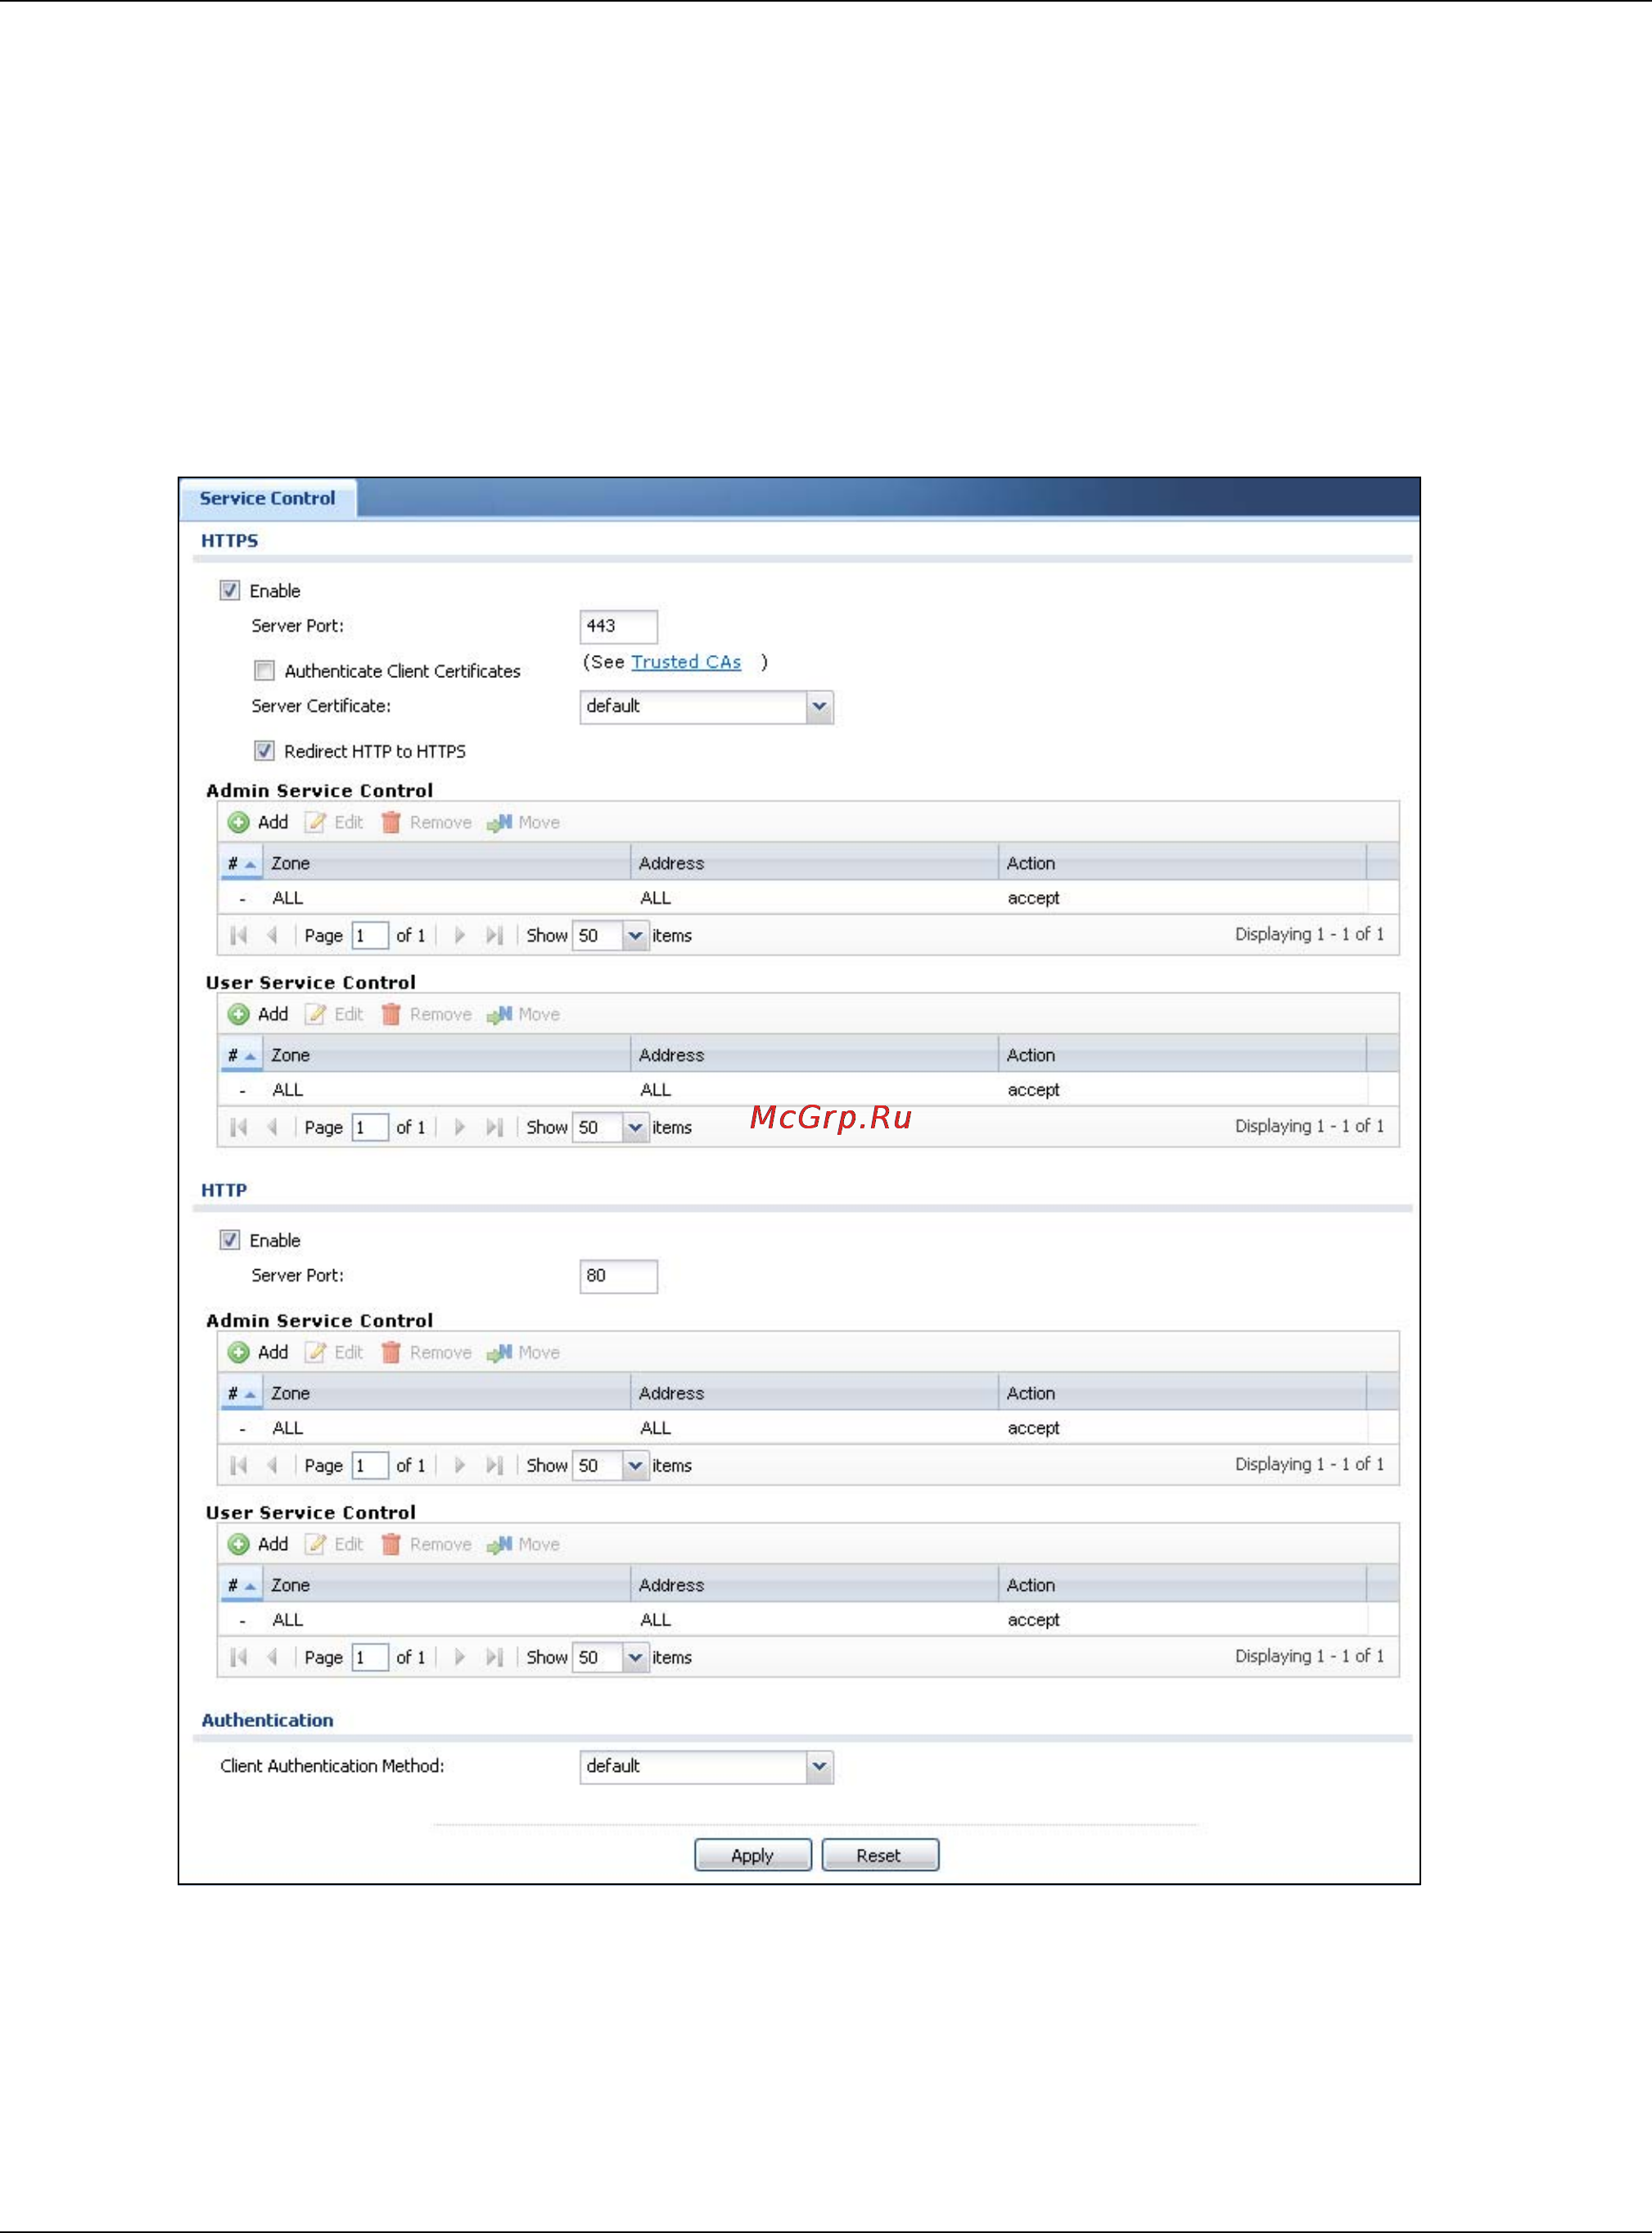Click the HTTPS Server Port field
The image size is (1652, 2233).
pos(618,626)
